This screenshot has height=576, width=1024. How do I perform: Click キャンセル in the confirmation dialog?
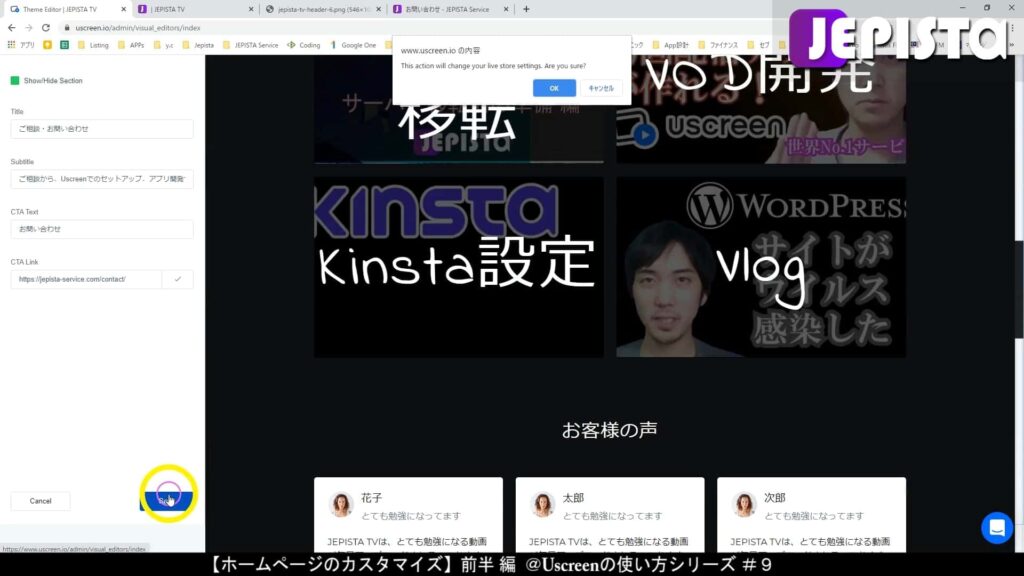pyautogui.click(x=601, y=88)
